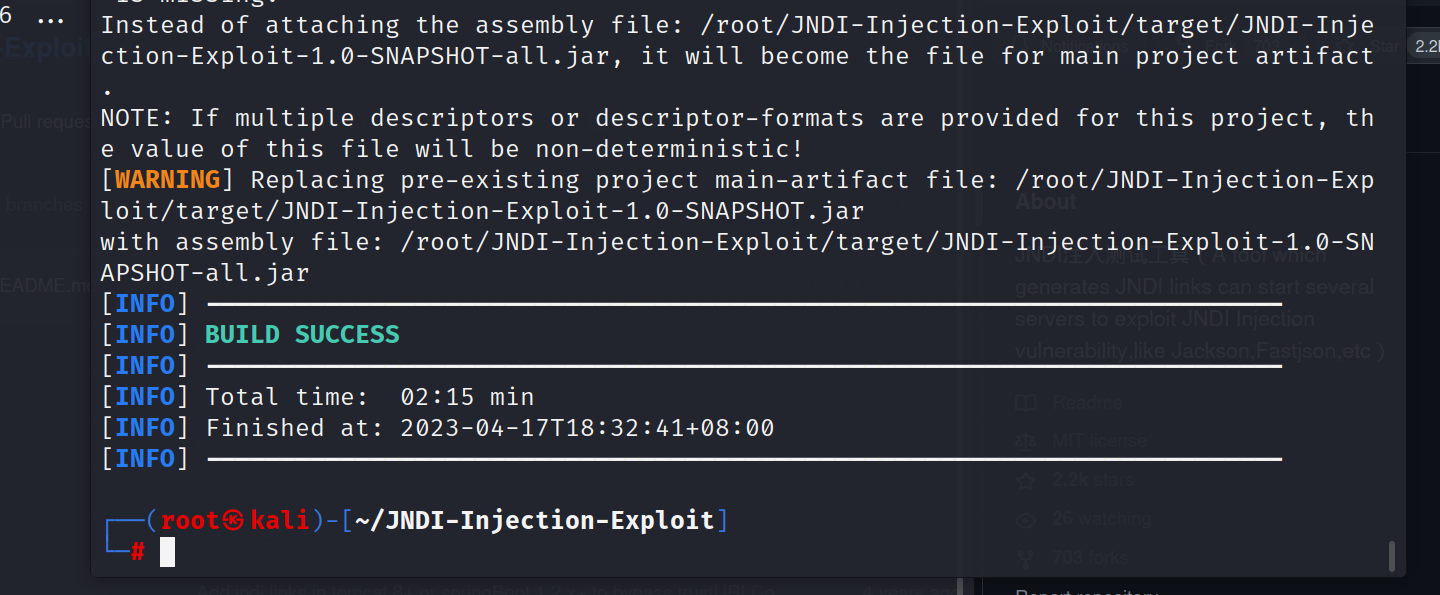Click the star icon beside 2.2k stars
The width and height of the screenshot is (1440, 595).
[x=1024, y=481]
